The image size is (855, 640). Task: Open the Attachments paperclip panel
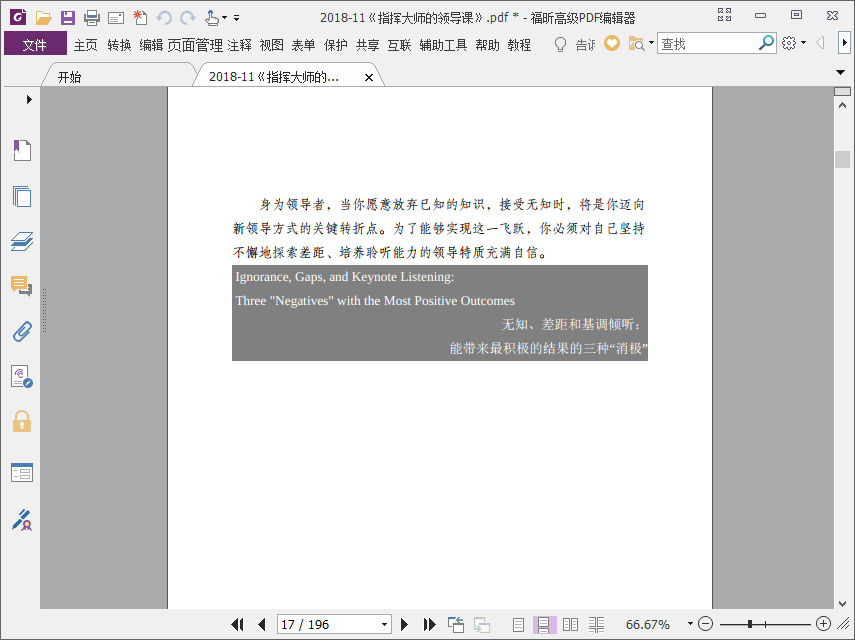click(x=22, y=331)
